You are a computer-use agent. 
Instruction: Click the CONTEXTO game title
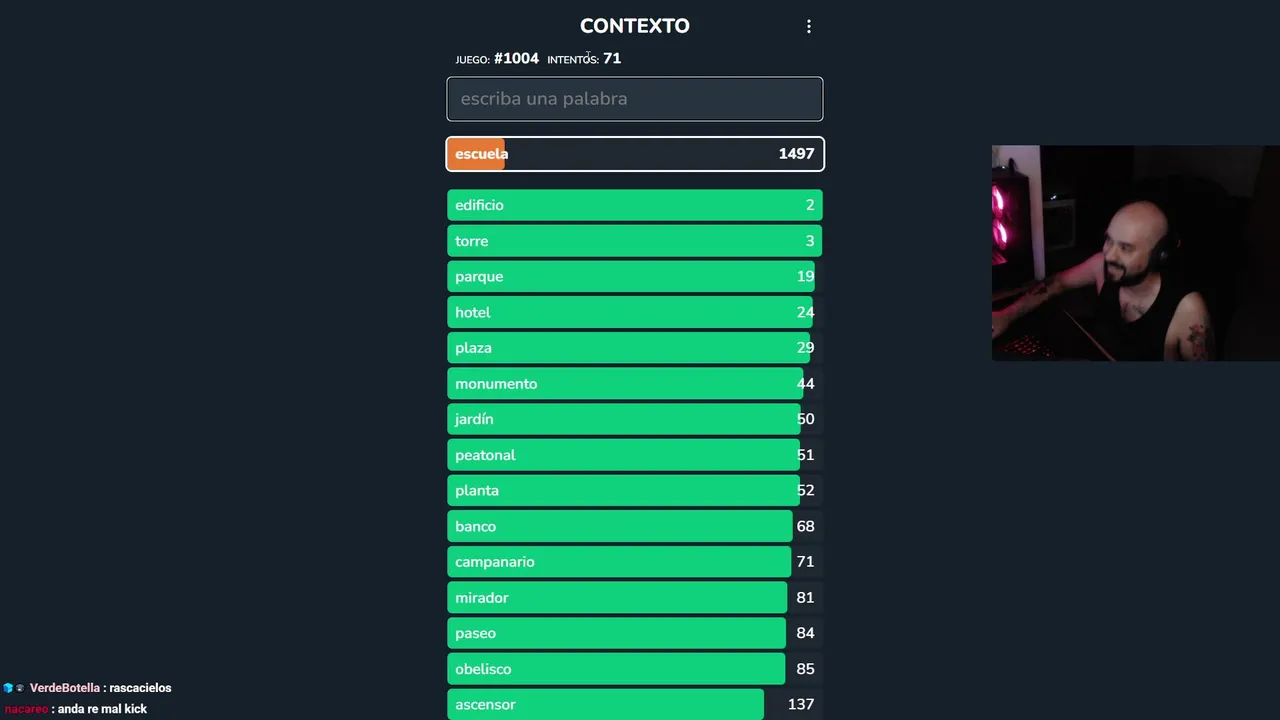(x=634, y=26)
